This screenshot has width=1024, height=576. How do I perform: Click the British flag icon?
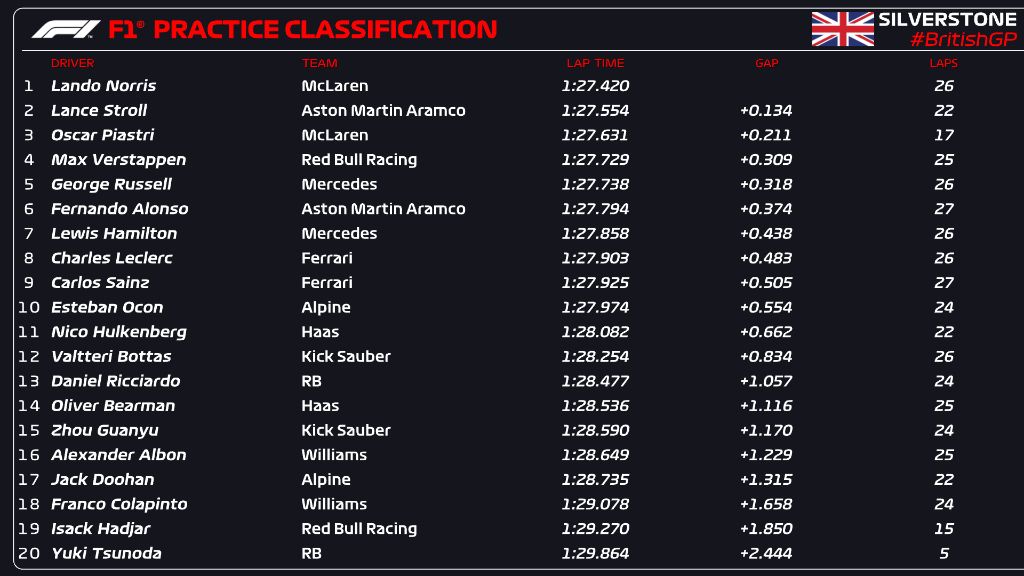842,29
